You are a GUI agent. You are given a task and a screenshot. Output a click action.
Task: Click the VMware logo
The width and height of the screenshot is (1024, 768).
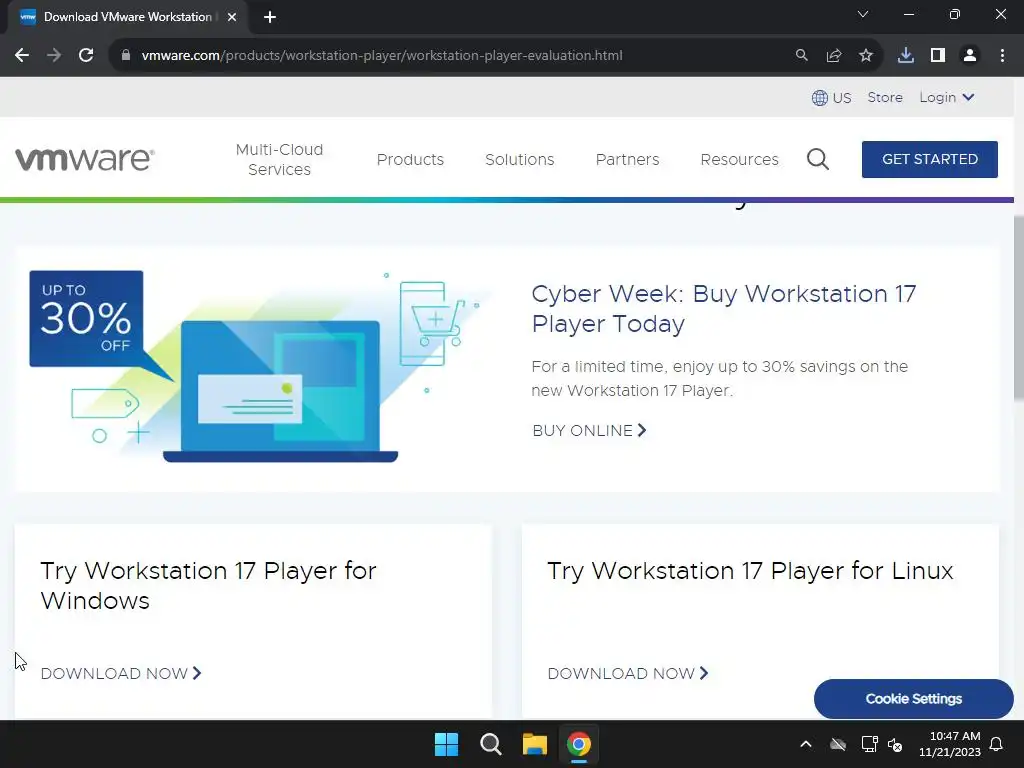click(85, 159)
